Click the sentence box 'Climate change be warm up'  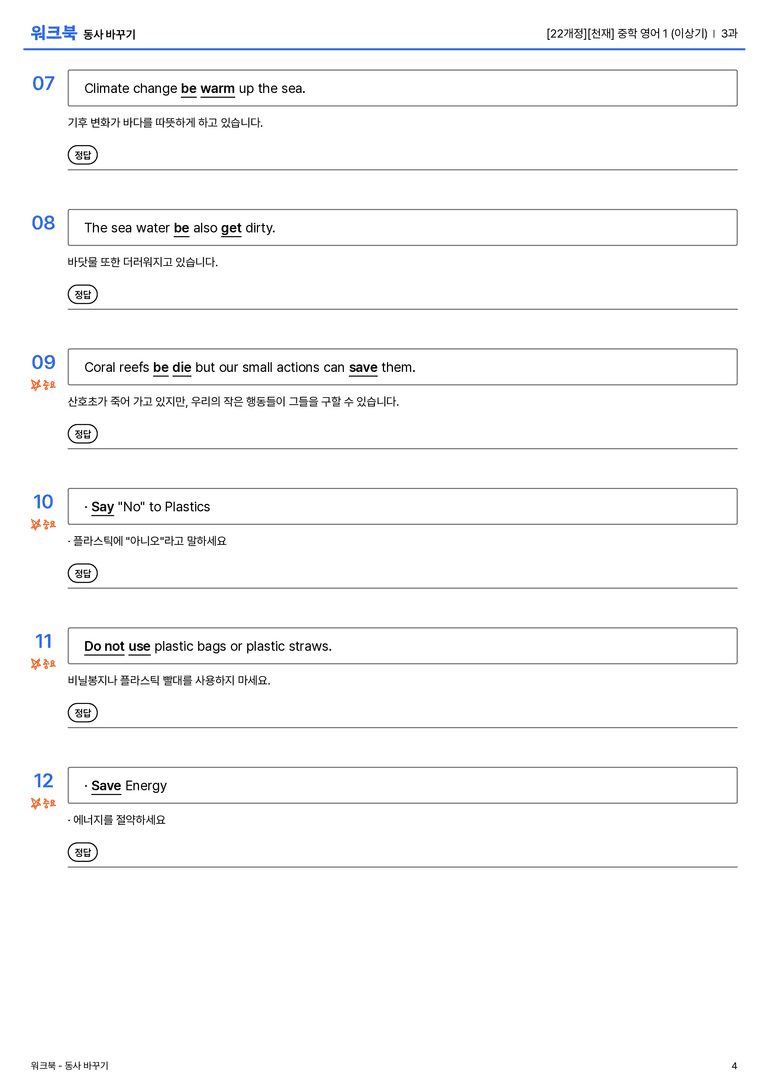click(x=403, y=88)
